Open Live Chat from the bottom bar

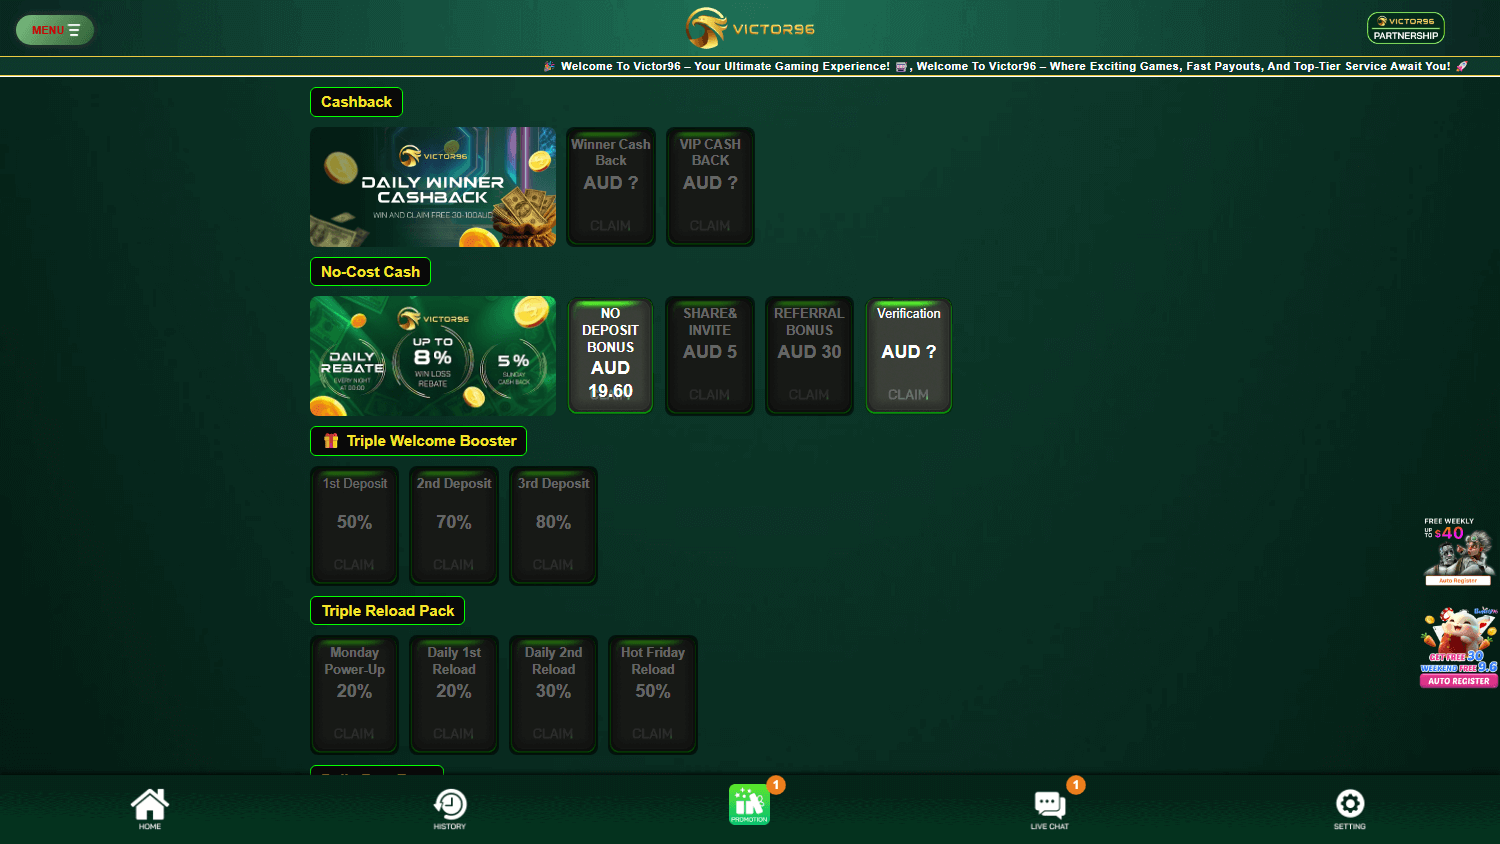point(1049,805)
